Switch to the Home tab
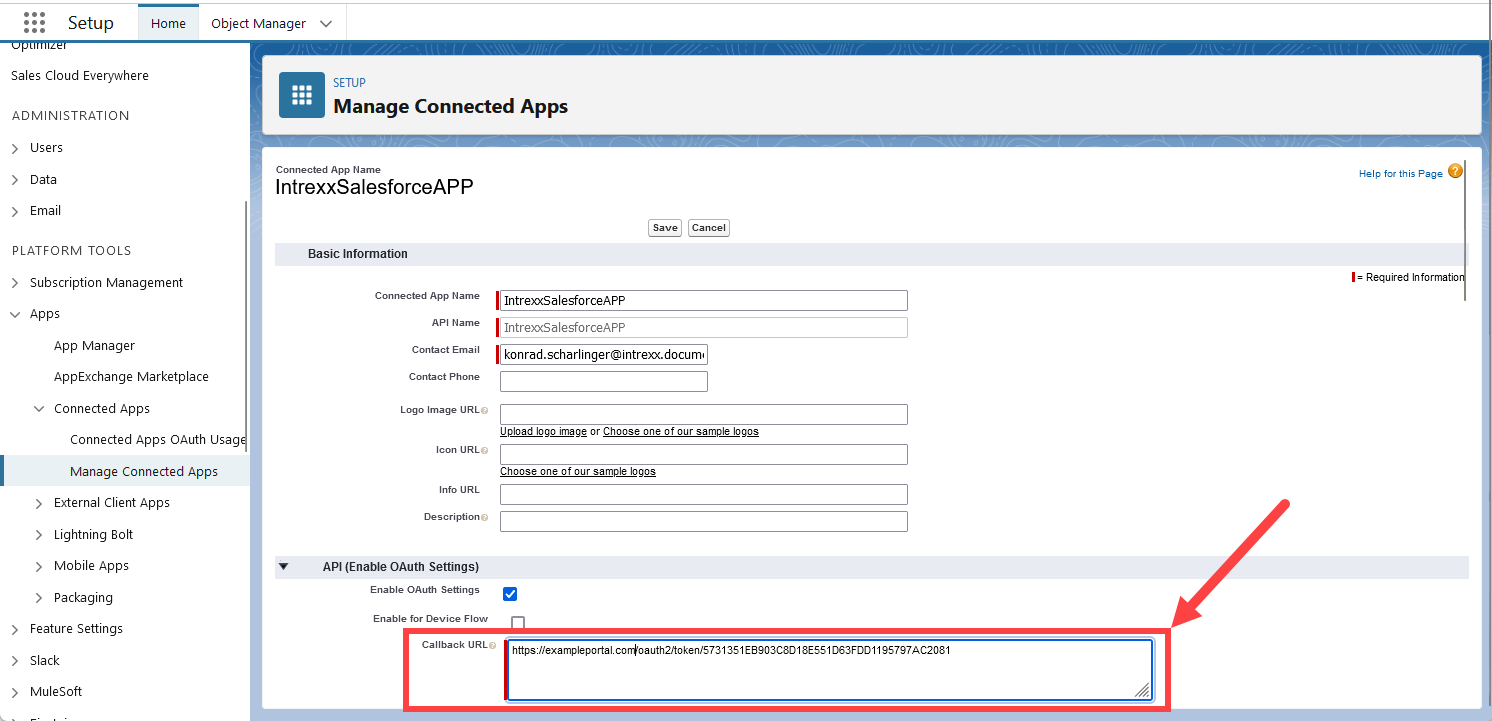 168,23
